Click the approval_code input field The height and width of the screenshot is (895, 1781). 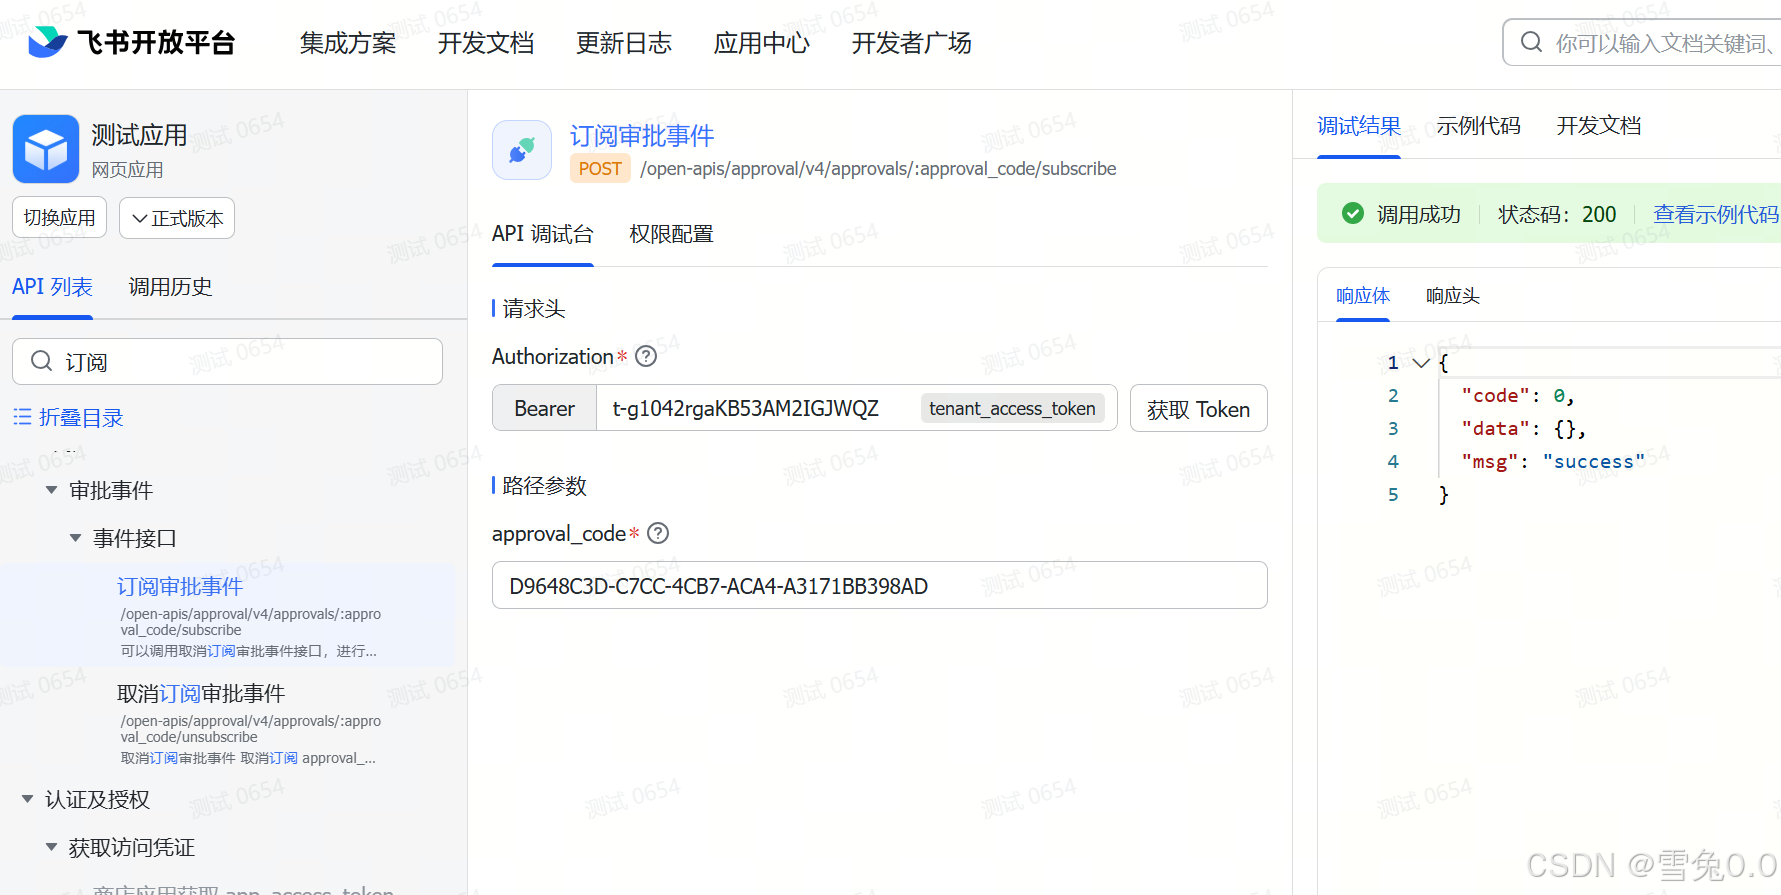(880, 585)
